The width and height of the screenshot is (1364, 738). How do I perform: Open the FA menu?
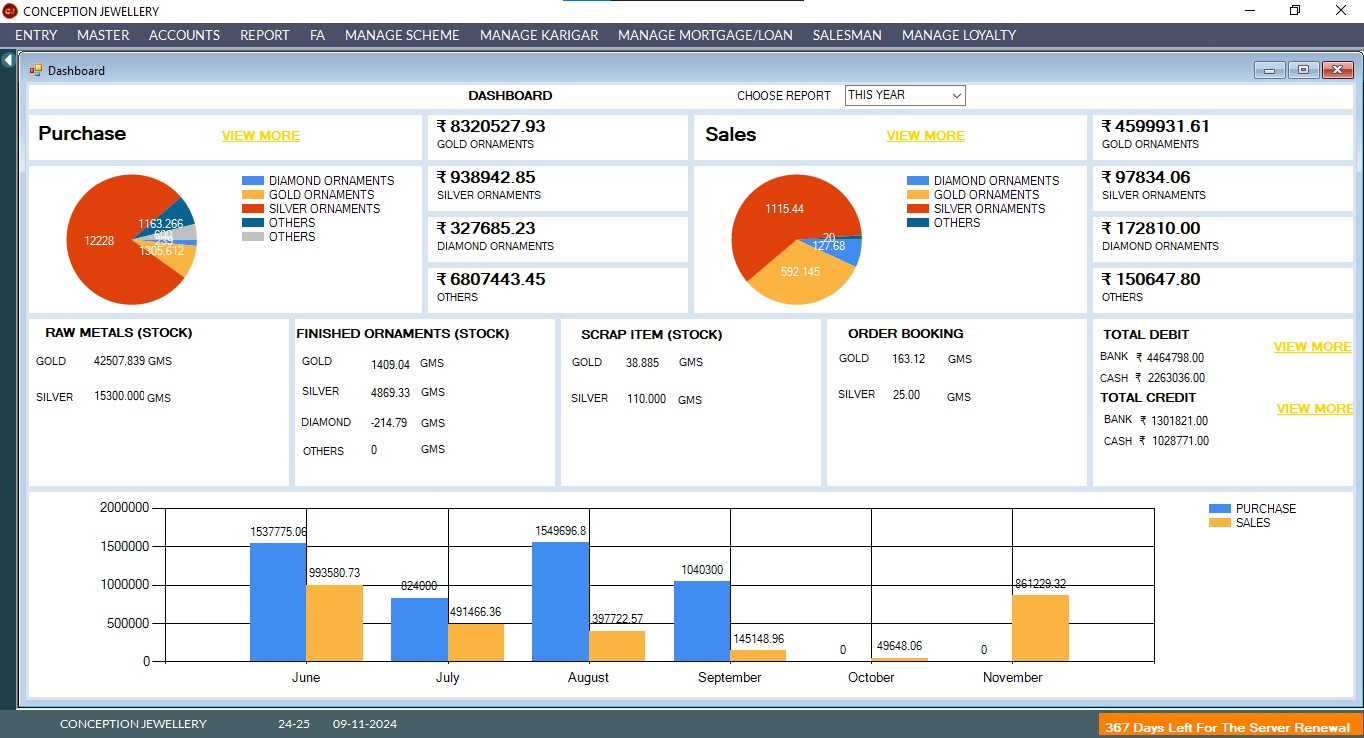click(x=317, y=35)
